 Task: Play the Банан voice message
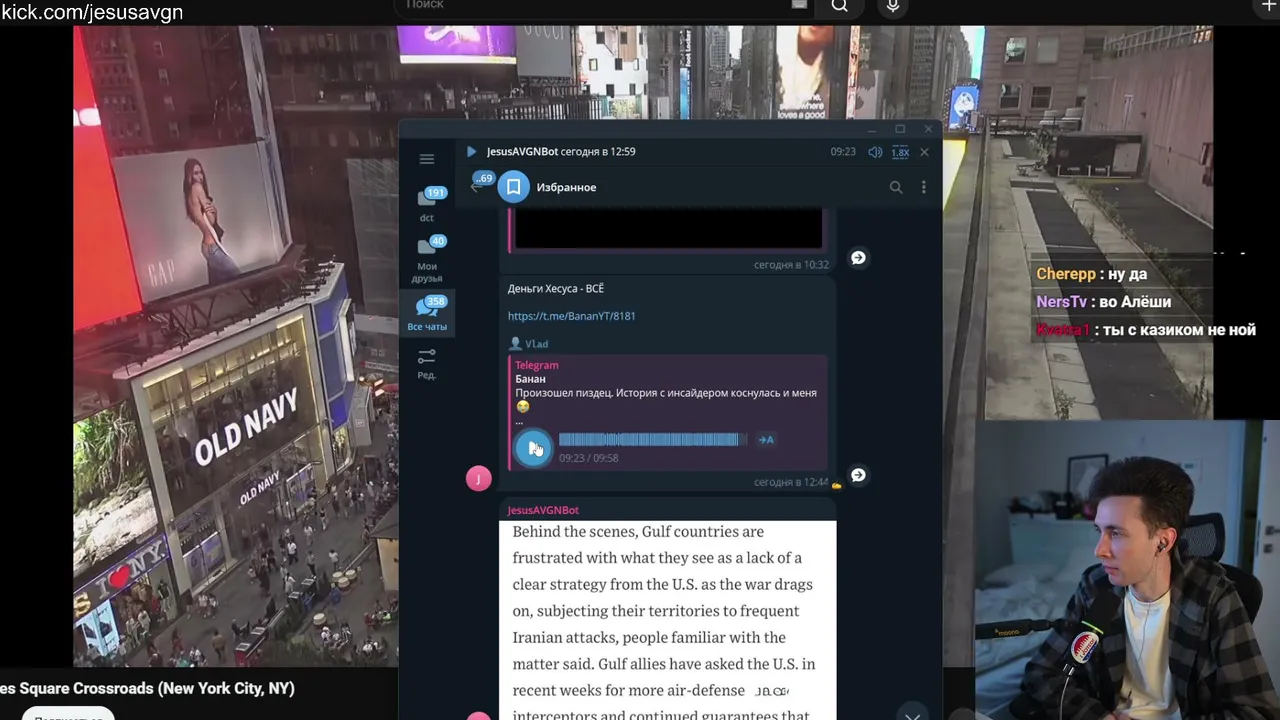pyautogui.click(x=533, y=448)
